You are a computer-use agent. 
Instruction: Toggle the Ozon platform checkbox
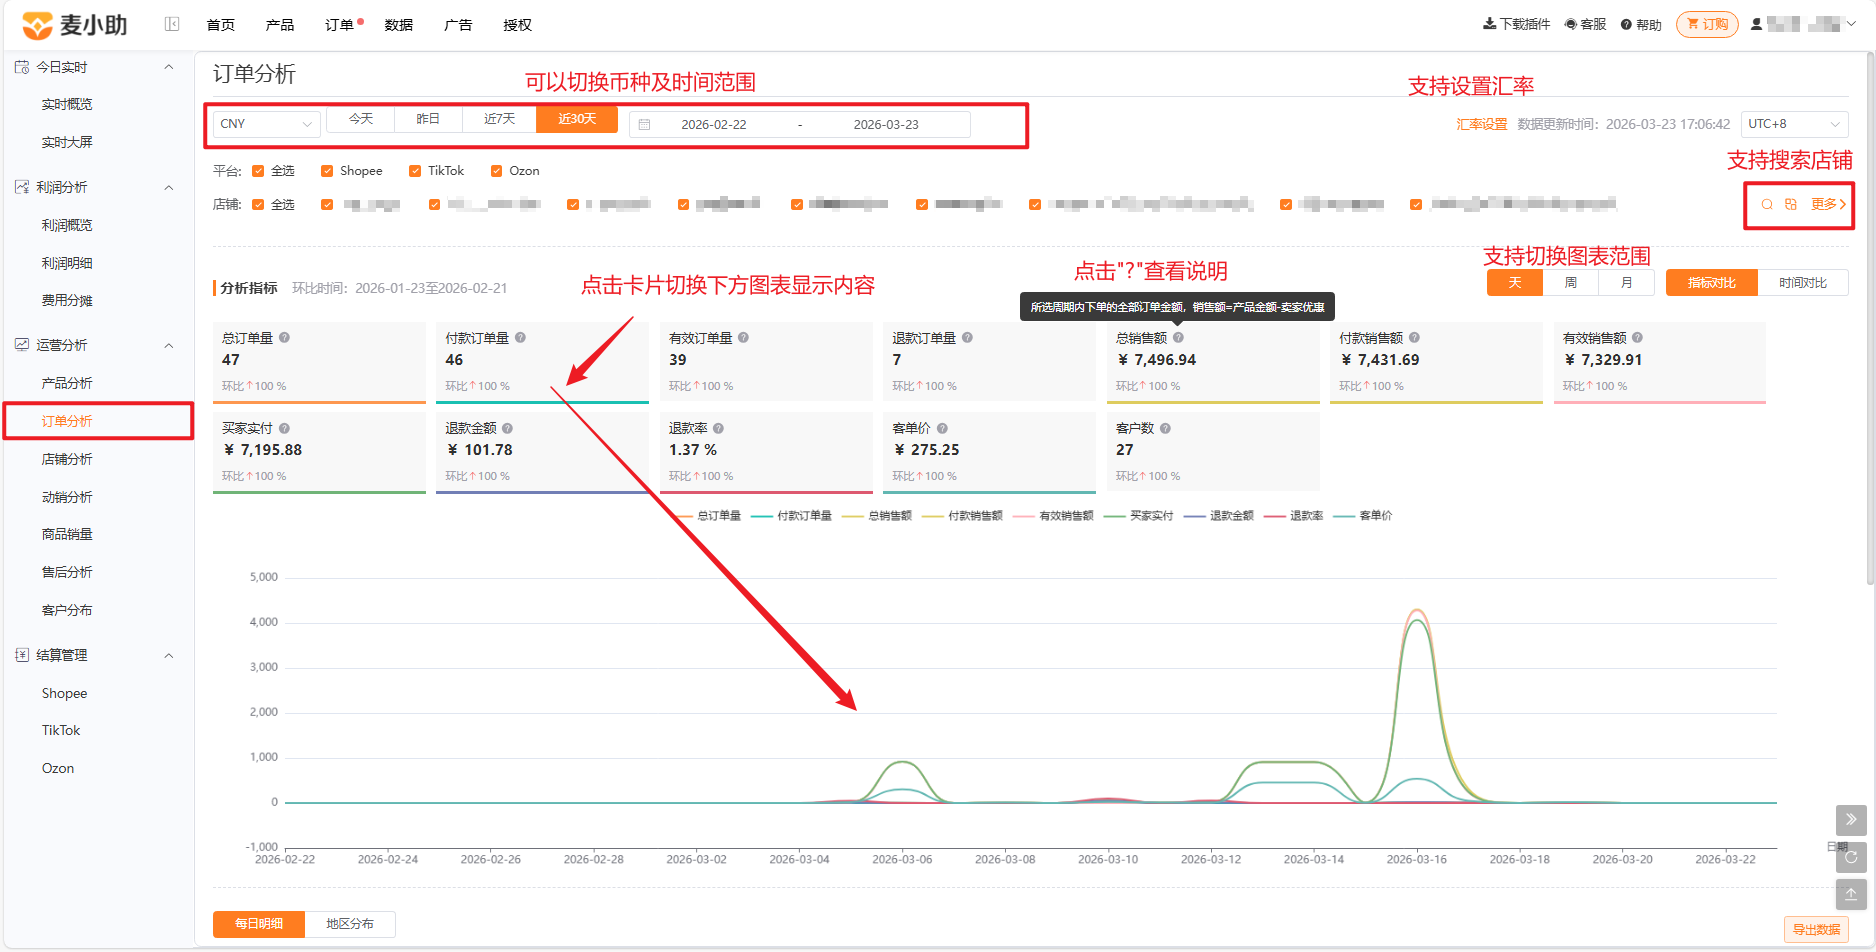496,171
